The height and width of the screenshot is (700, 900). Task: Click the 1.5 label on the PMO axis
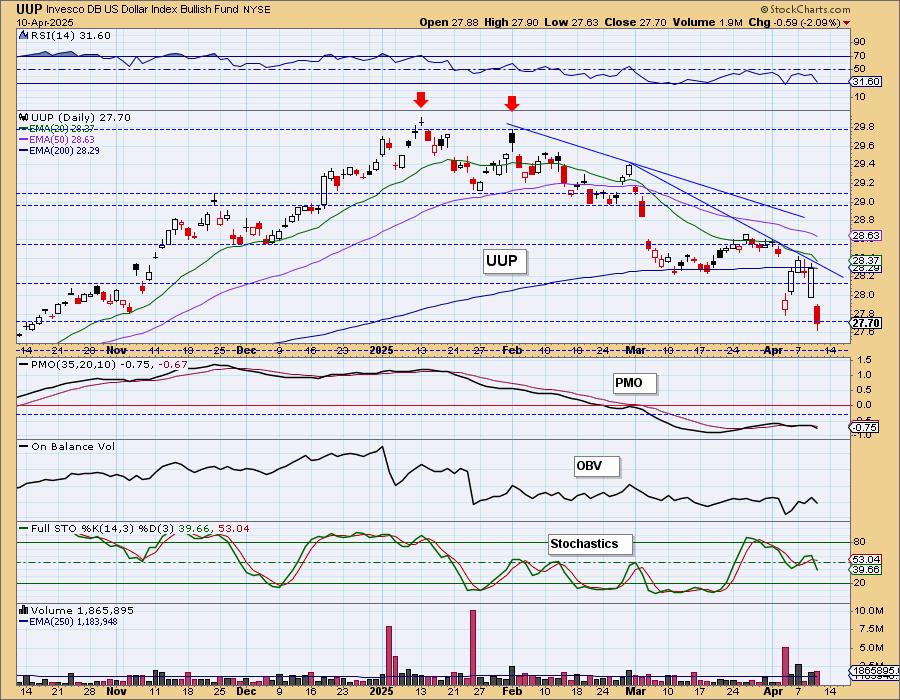click(864, 360)
